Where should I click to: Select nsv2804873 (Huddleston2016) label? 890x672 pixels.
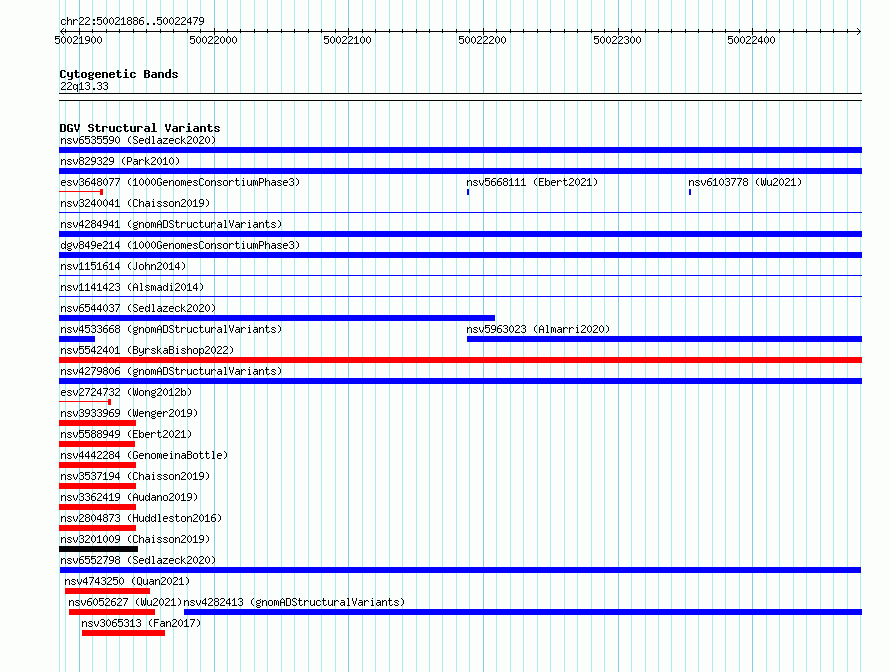click(141, 518)
